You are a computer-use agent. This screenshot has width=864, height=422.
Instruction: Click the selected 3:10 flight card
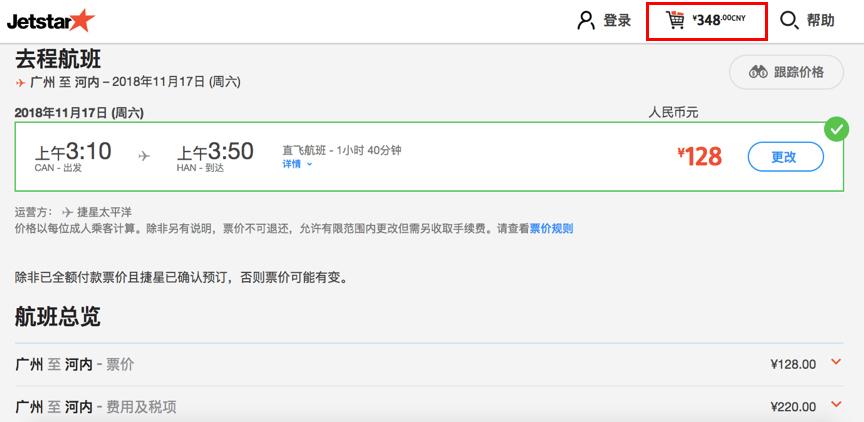[x=429, y=157]
